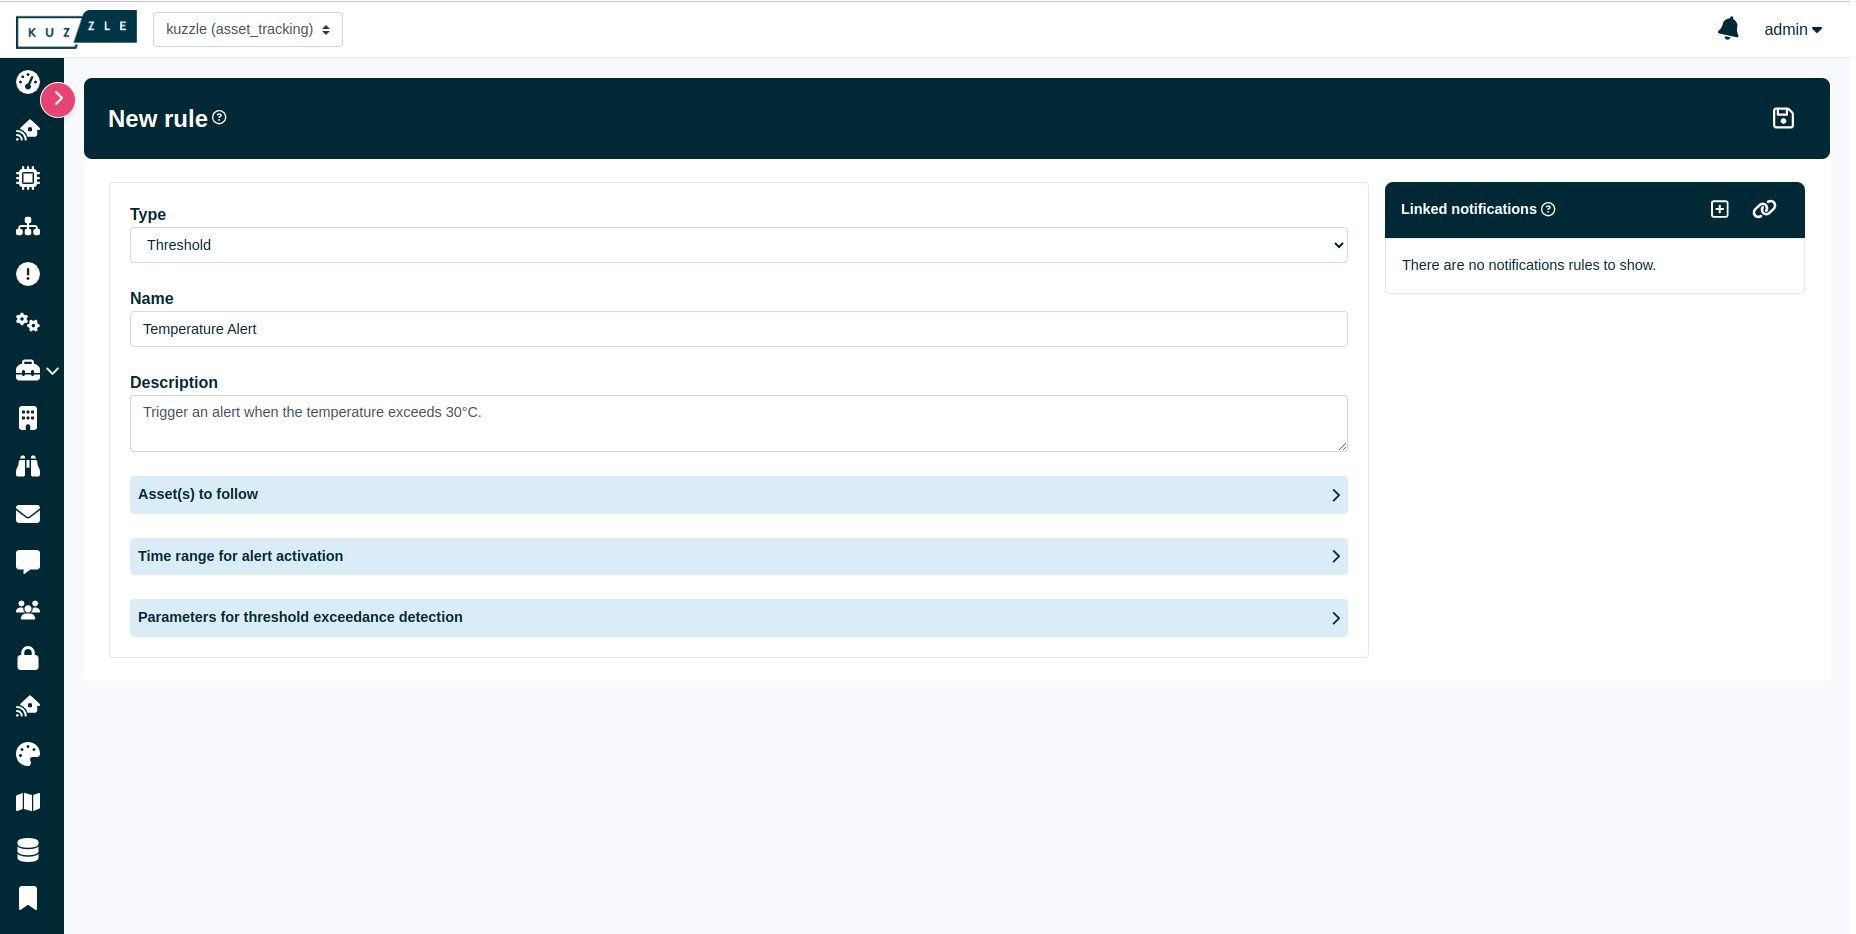This screenshot has height=934, width=1856.
Task: Open the envelope mail icon in sidebar
Action: point(28,514)
